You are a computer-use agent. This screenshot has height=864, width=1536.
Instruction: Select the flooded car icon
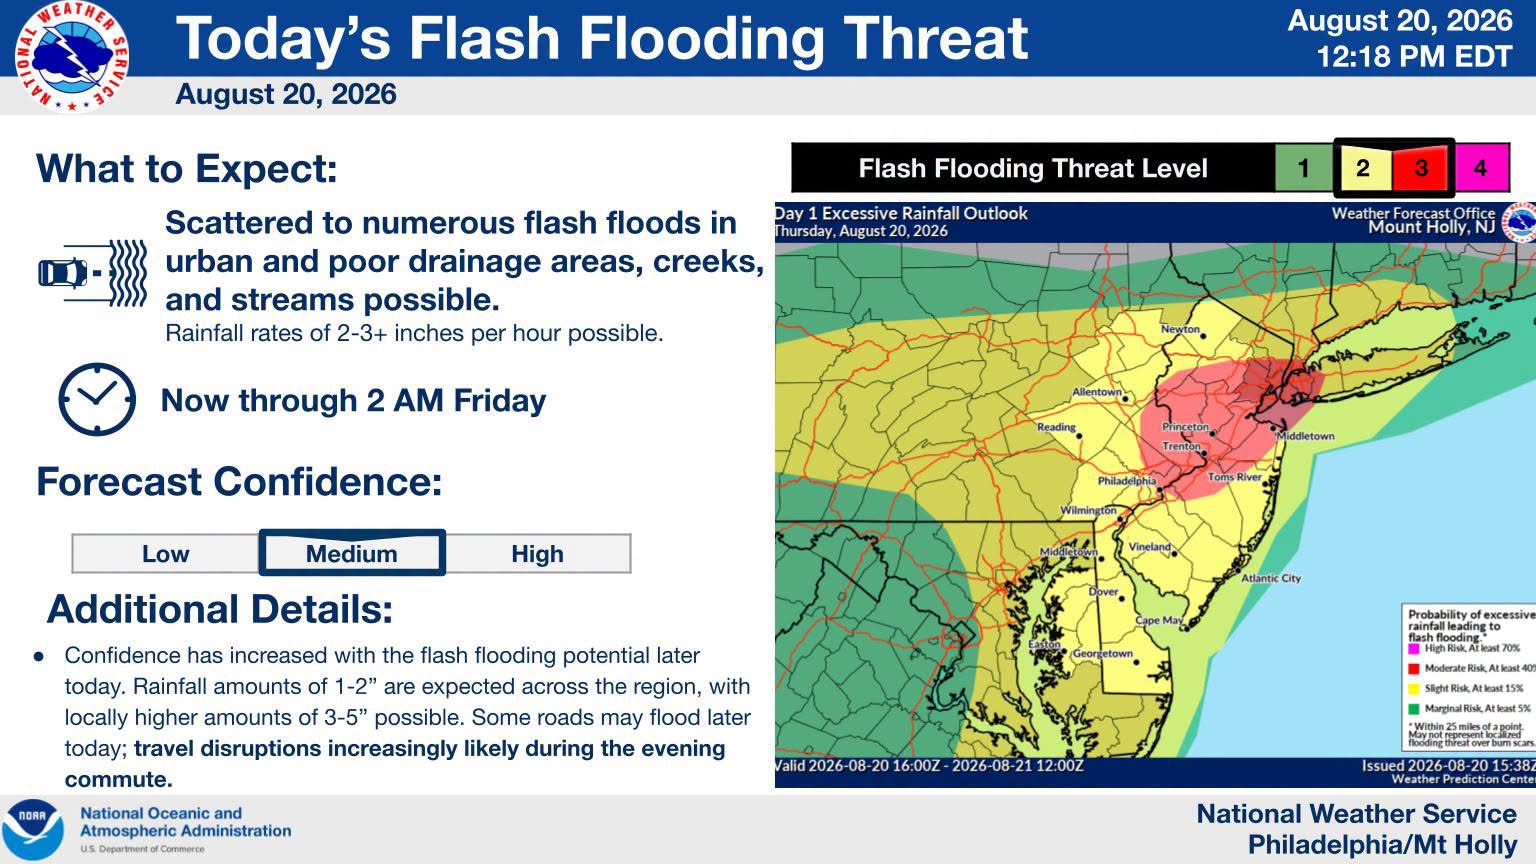[93, 272]
